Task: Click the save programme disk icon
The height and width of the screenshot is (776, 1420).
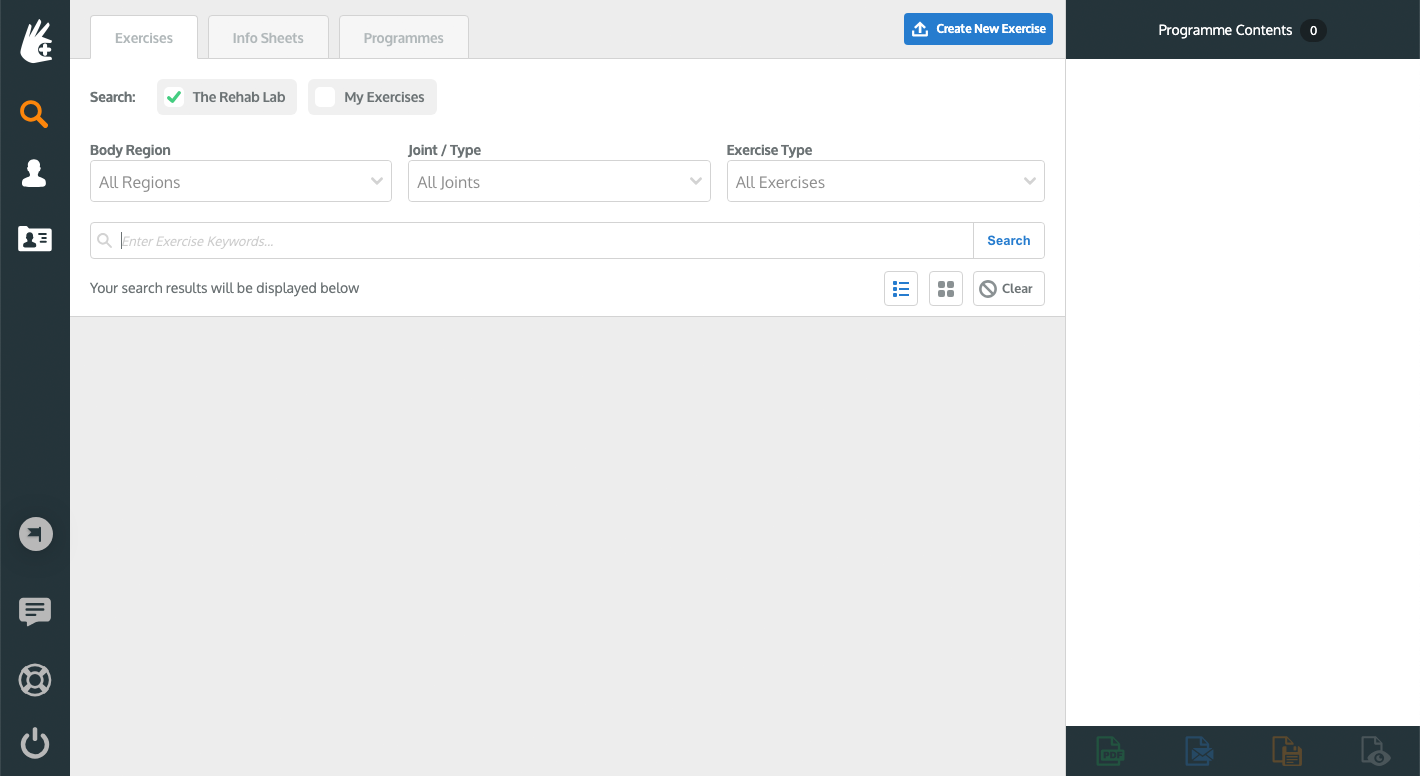Action: 1286,751
